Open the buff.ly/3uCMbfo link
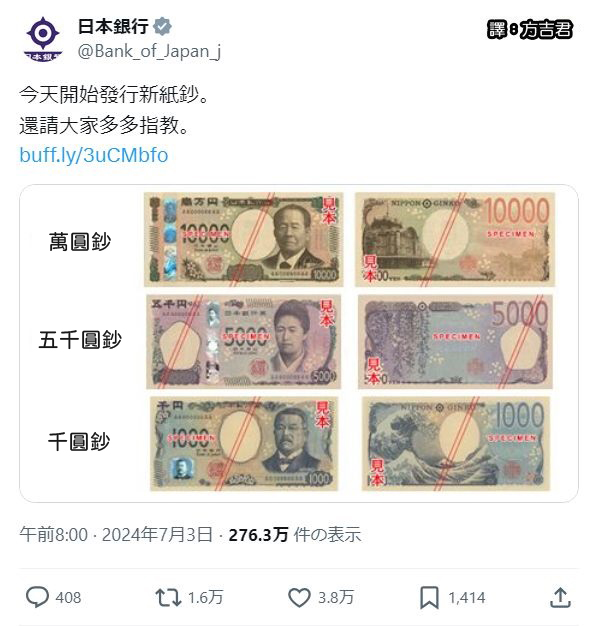Screen dimensions: 598x626 pyautogui.click(x=94, y=155)
